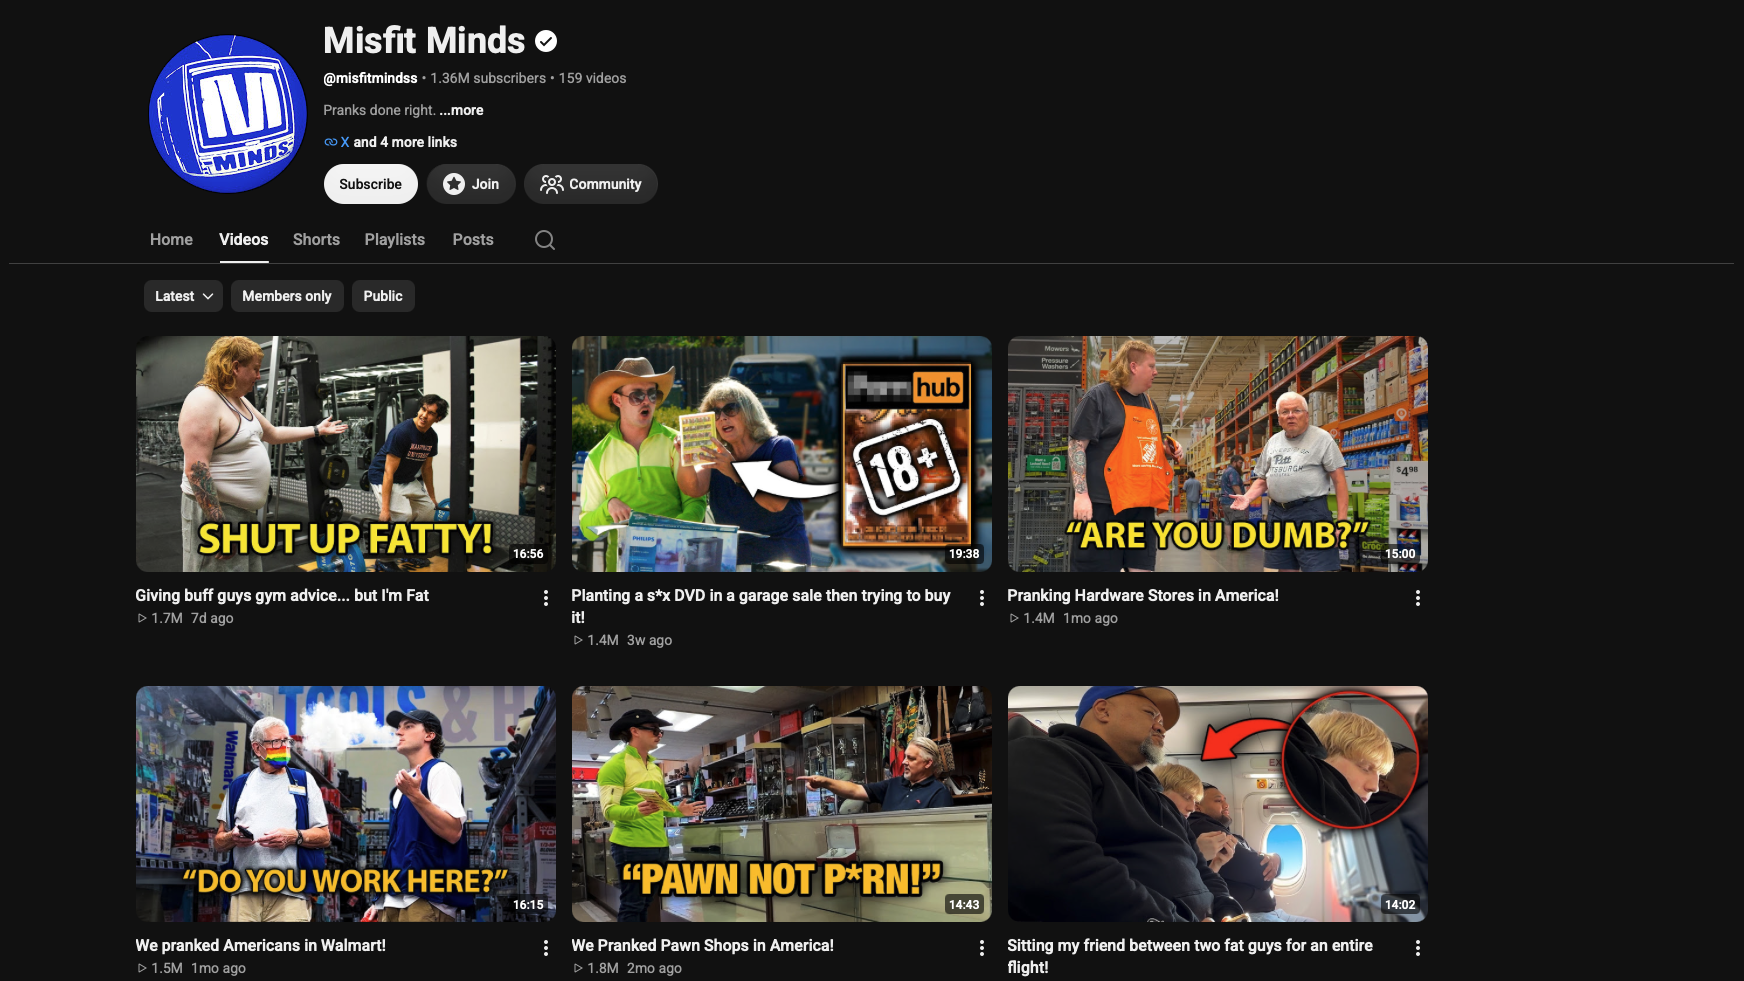Expand the channel description with ...more

(461, 110)
